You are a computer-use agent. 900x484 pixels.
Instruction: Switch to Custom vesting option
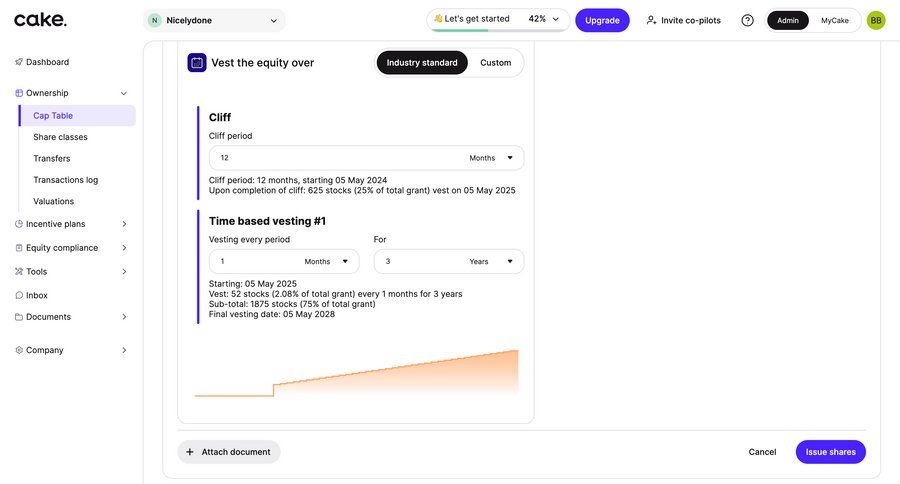point(495,63)
